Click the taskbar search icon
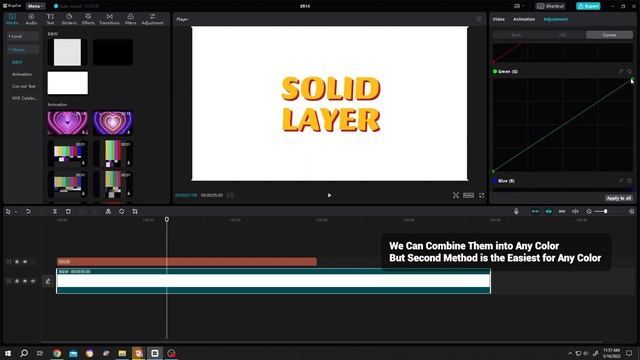 (x=24, y=353)
